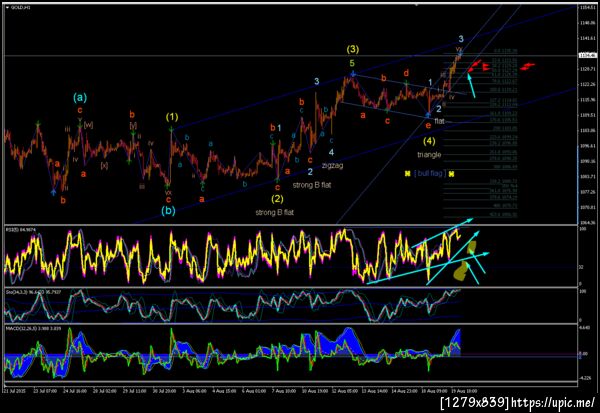
Task: Click the 'flat' label beside wave e
Action: [x=439, y=121]
